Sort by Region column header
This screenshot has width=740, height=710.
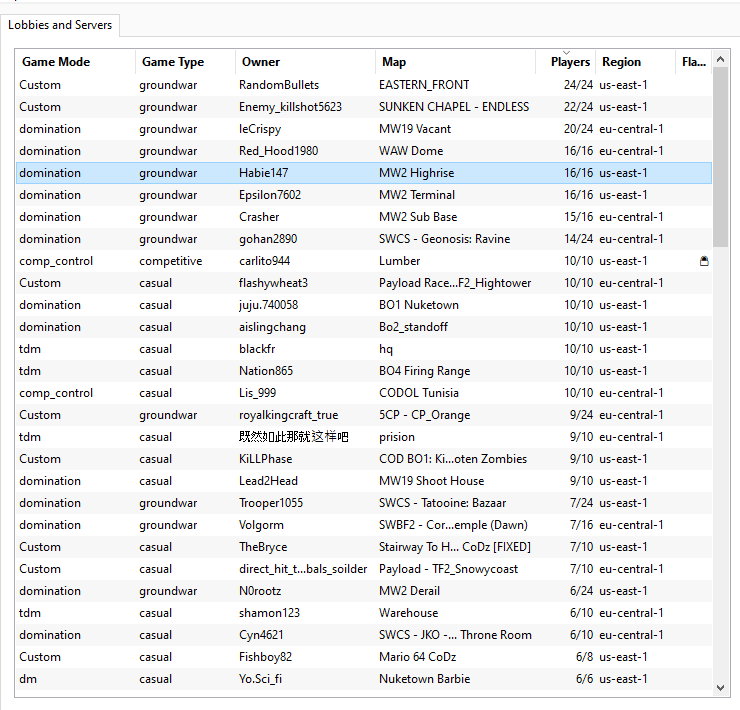click(x=635, y=62)
